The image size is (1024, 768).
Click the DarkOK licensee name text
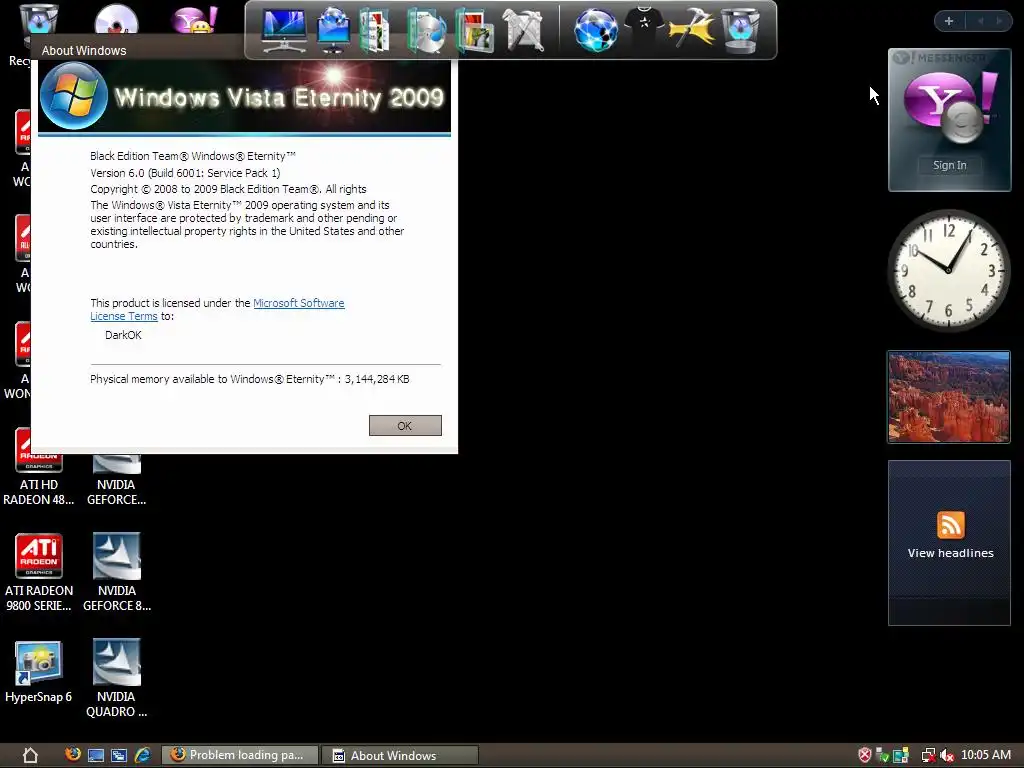pyautogui.click(x=123, y=335)
